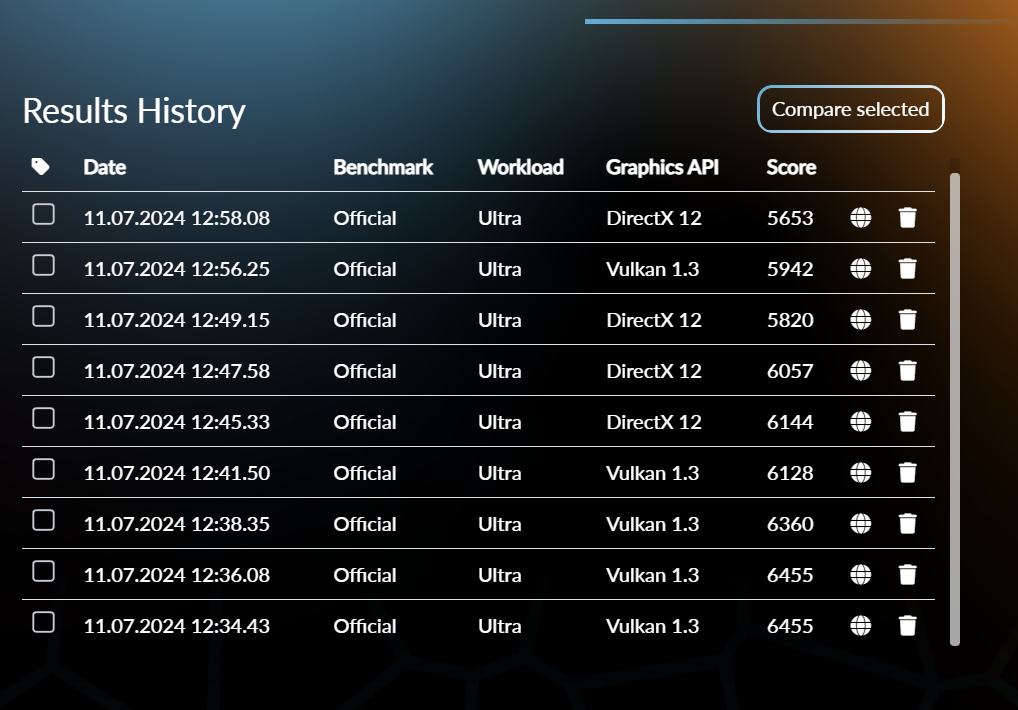Click the score 6128
Image resolution: width=1018 pixels, height=710 pixels.
[x=790, y=472]
